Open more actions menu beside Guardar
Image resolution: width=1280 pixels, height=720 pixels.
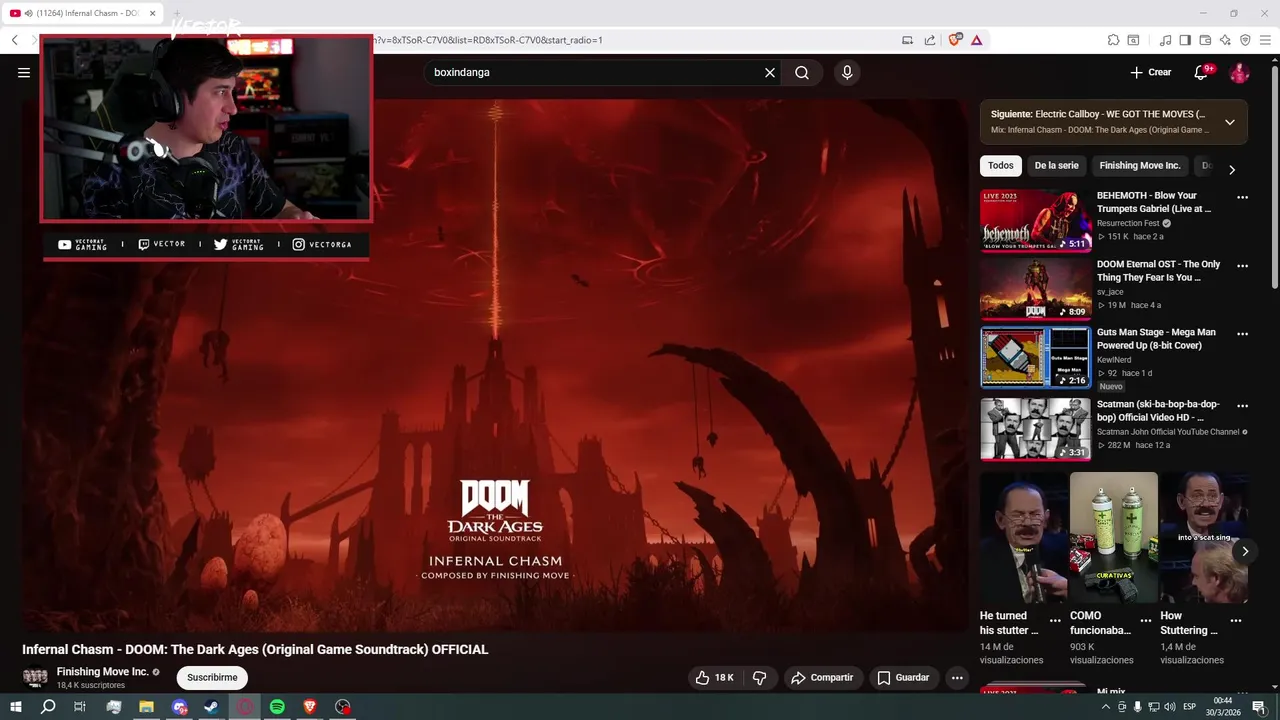(957, 678)
